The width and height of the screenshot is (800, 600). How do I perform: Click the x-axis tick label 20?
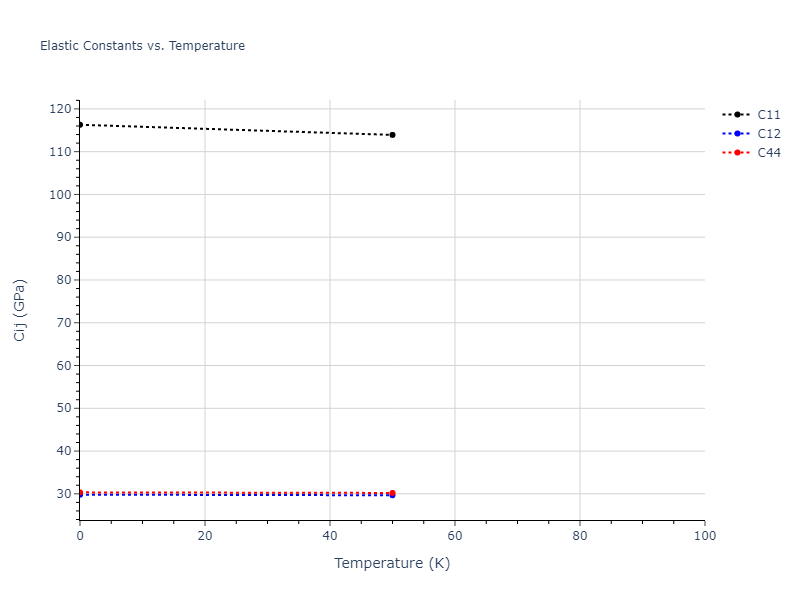(205, 536)
